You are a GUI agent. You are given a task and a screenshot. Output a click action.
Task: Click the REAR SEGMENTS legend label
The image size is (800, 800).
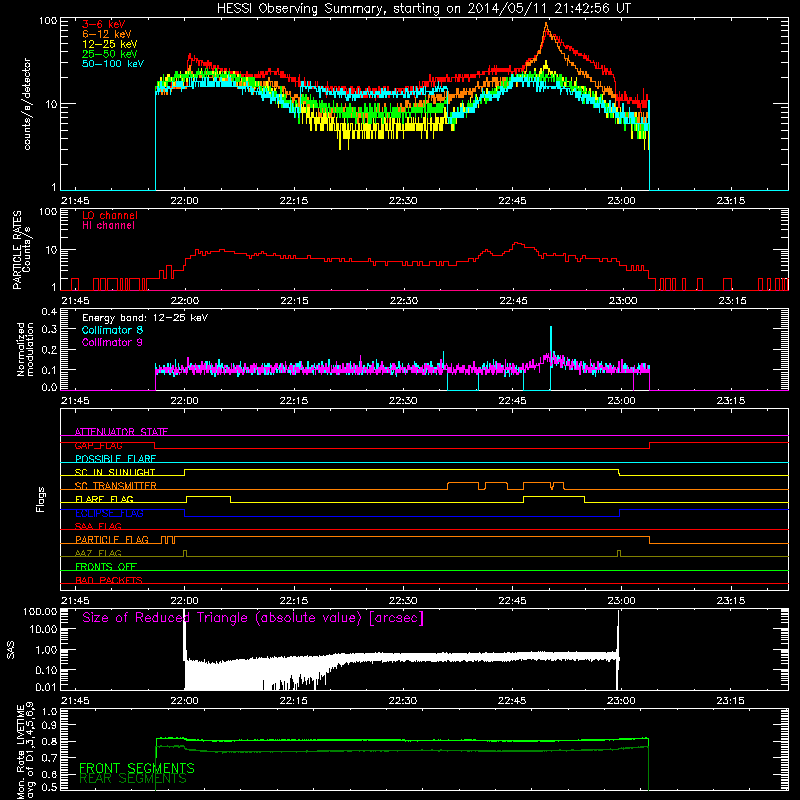point(133,779)
